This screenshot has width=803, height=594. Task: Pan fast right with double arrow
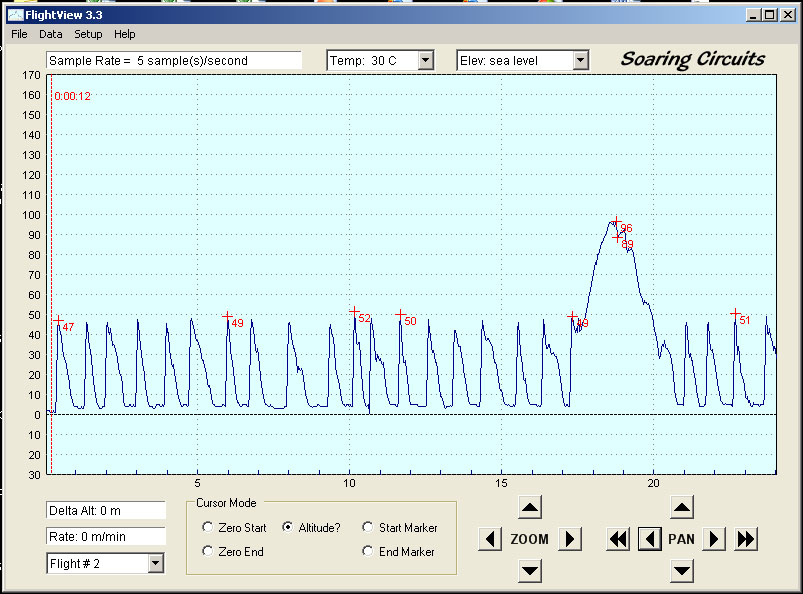(746, 539)
